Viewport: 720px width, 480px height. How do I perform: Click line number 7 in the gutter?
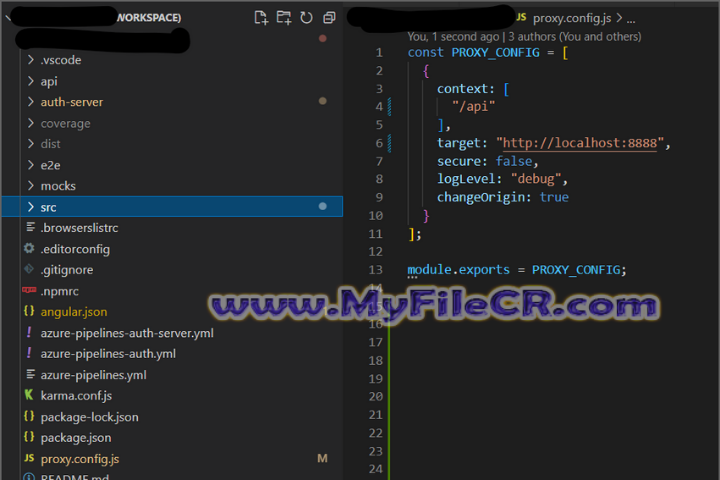point(379,162)
